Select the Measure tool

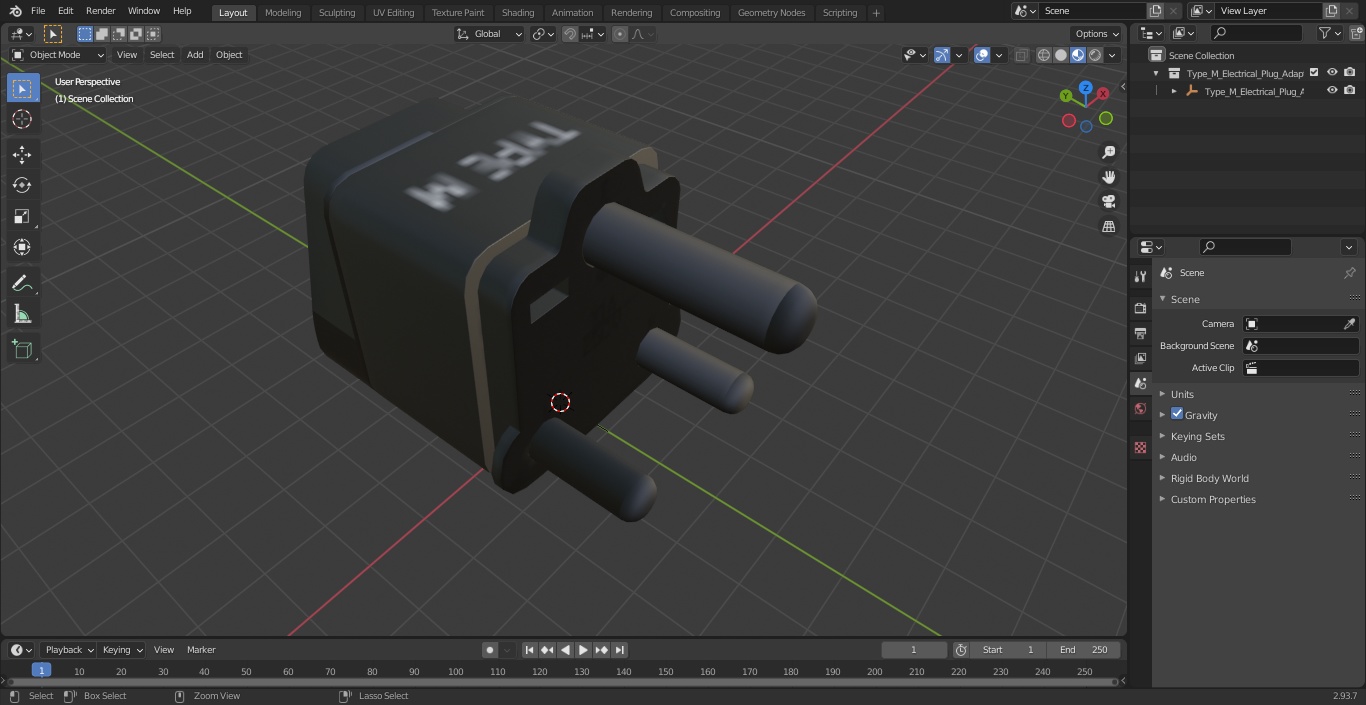pyautogui.click(x=22, y=315)
